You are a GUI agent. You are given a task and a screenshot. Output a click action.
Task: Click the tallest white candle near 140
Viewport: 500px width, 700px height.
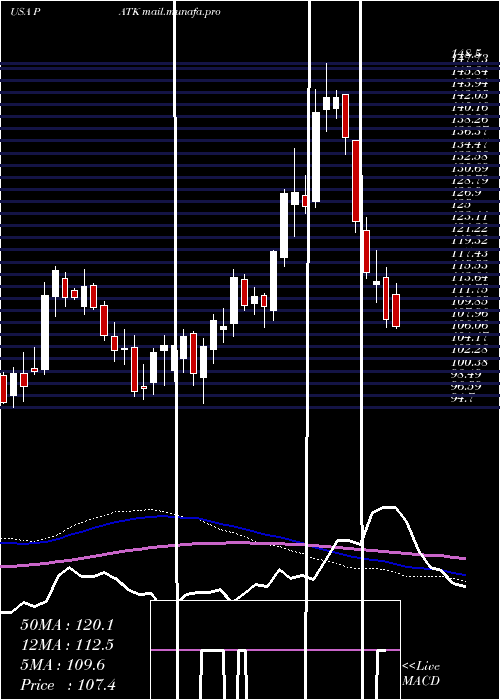[x=316, y=157]
